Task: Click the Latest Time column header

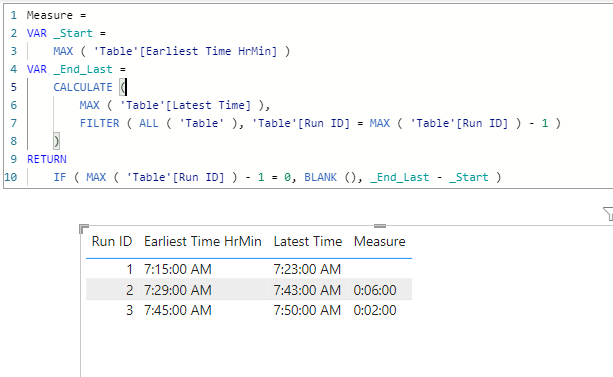Action: point(308,241)
